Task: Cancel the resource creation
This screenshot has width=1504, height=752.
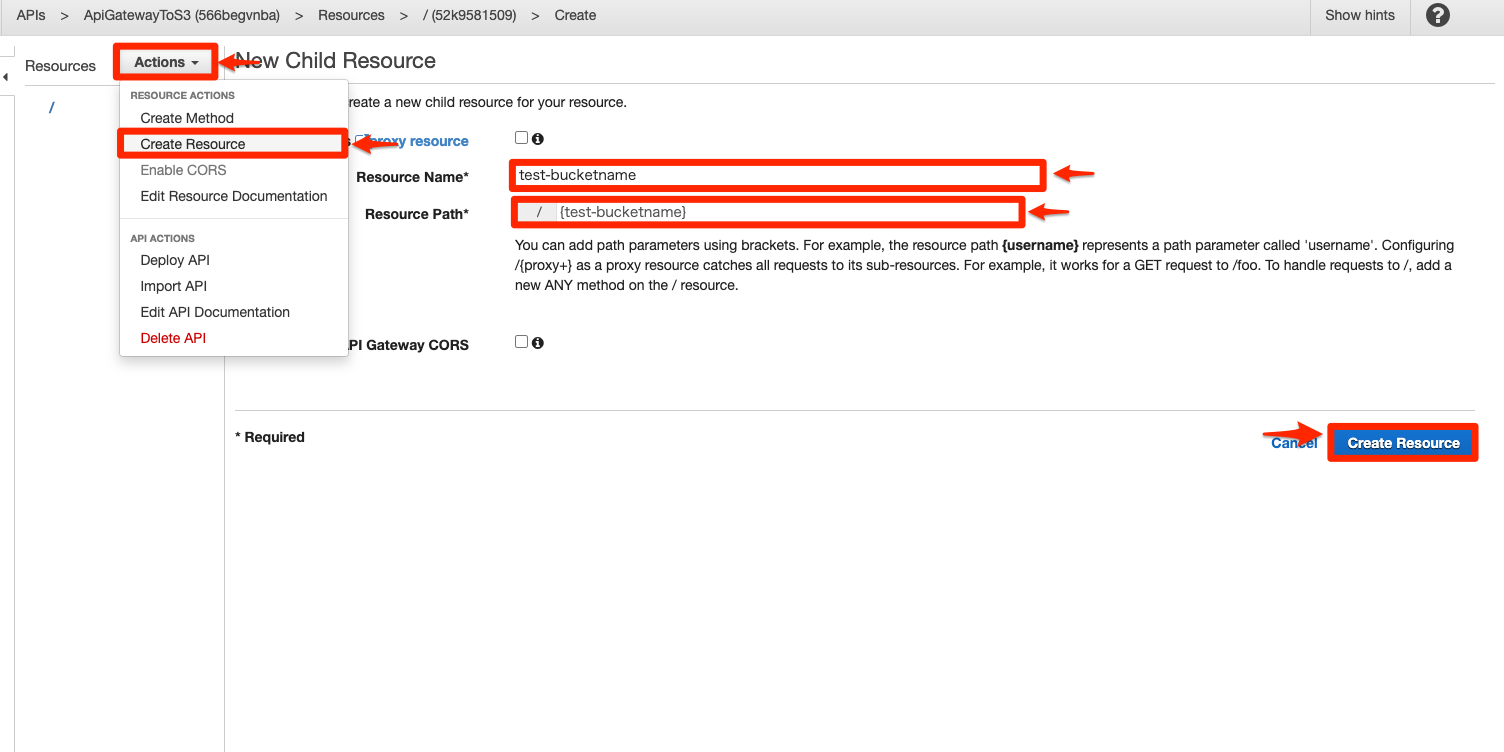Action: (x=1294, y=442)
